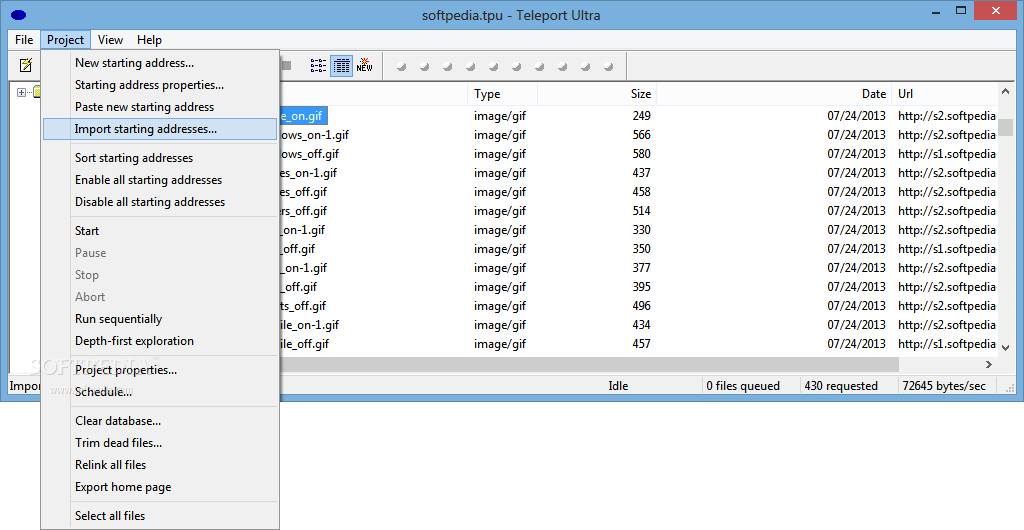Click the New Project Wizard toolbar icon
1024x530 pixels.
point(25,65)
